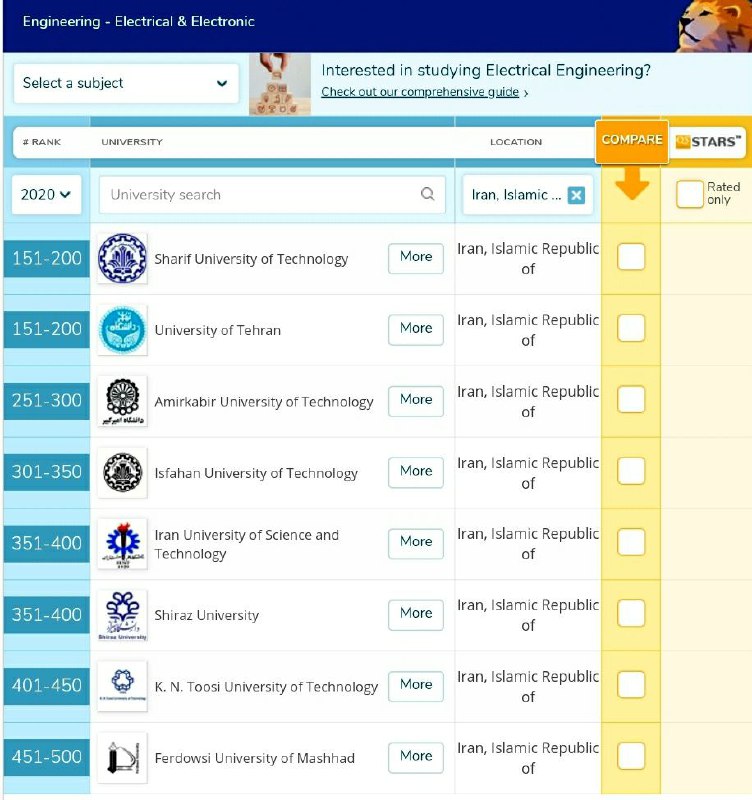This screenshot has width=752, height=800.
Task: Click More for K. N. Toosi University
Action: click(416, 686)
